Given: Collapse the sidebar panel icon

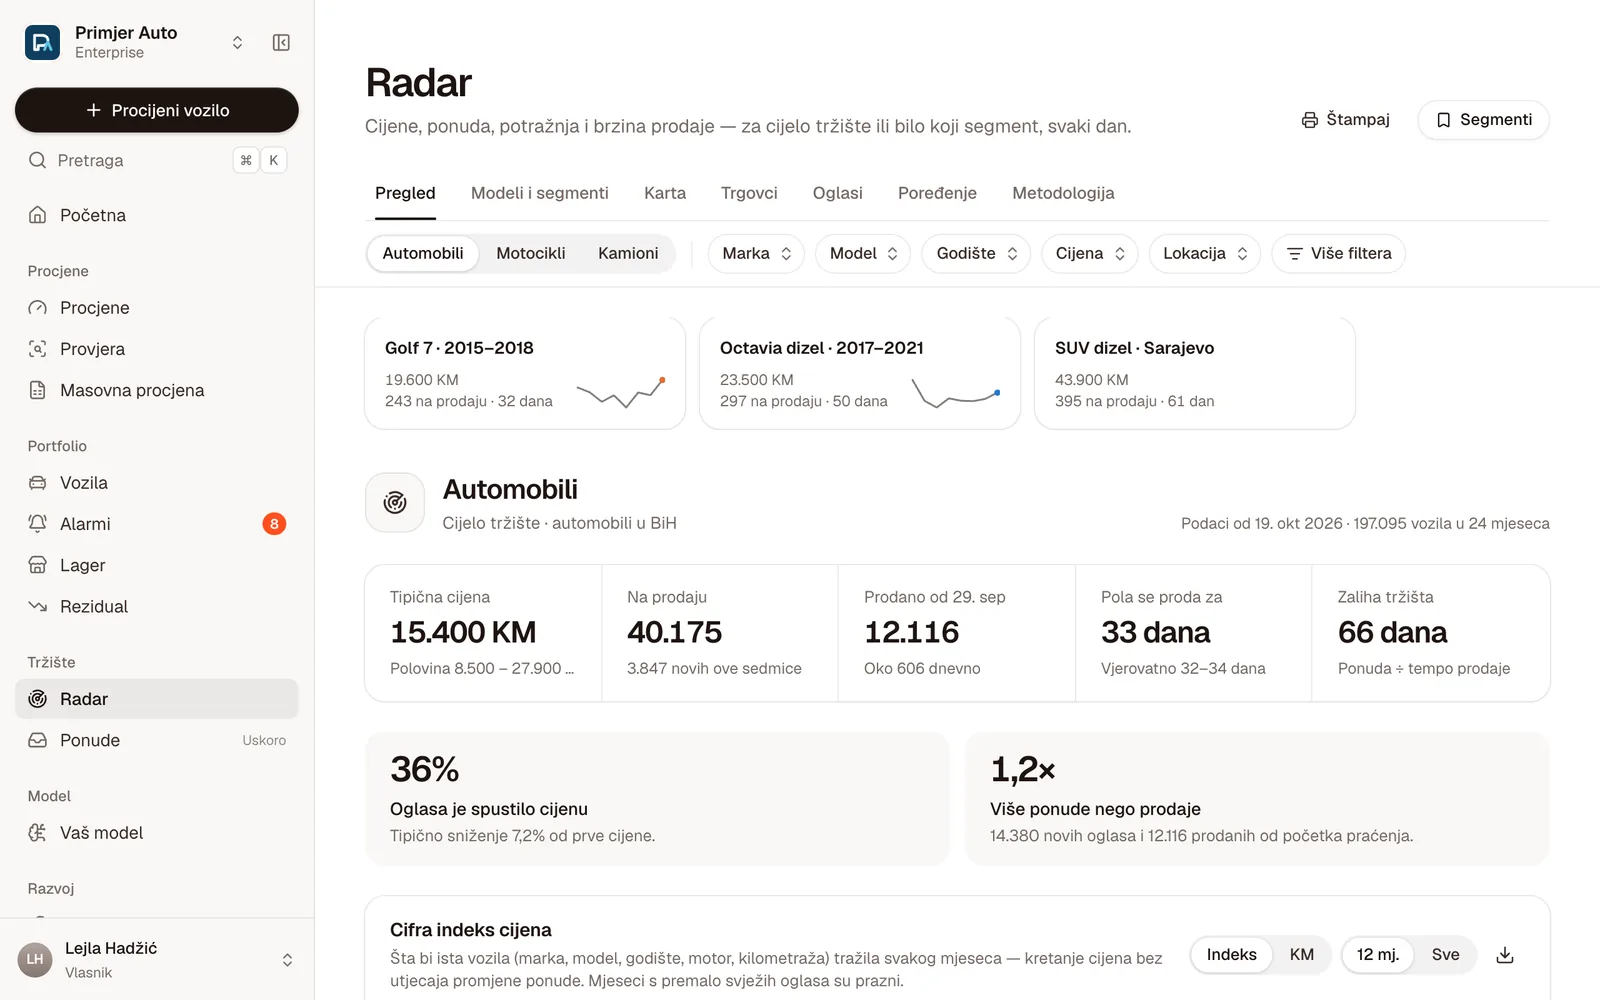Looking at the screenshot, I should (x=281, y=42).
